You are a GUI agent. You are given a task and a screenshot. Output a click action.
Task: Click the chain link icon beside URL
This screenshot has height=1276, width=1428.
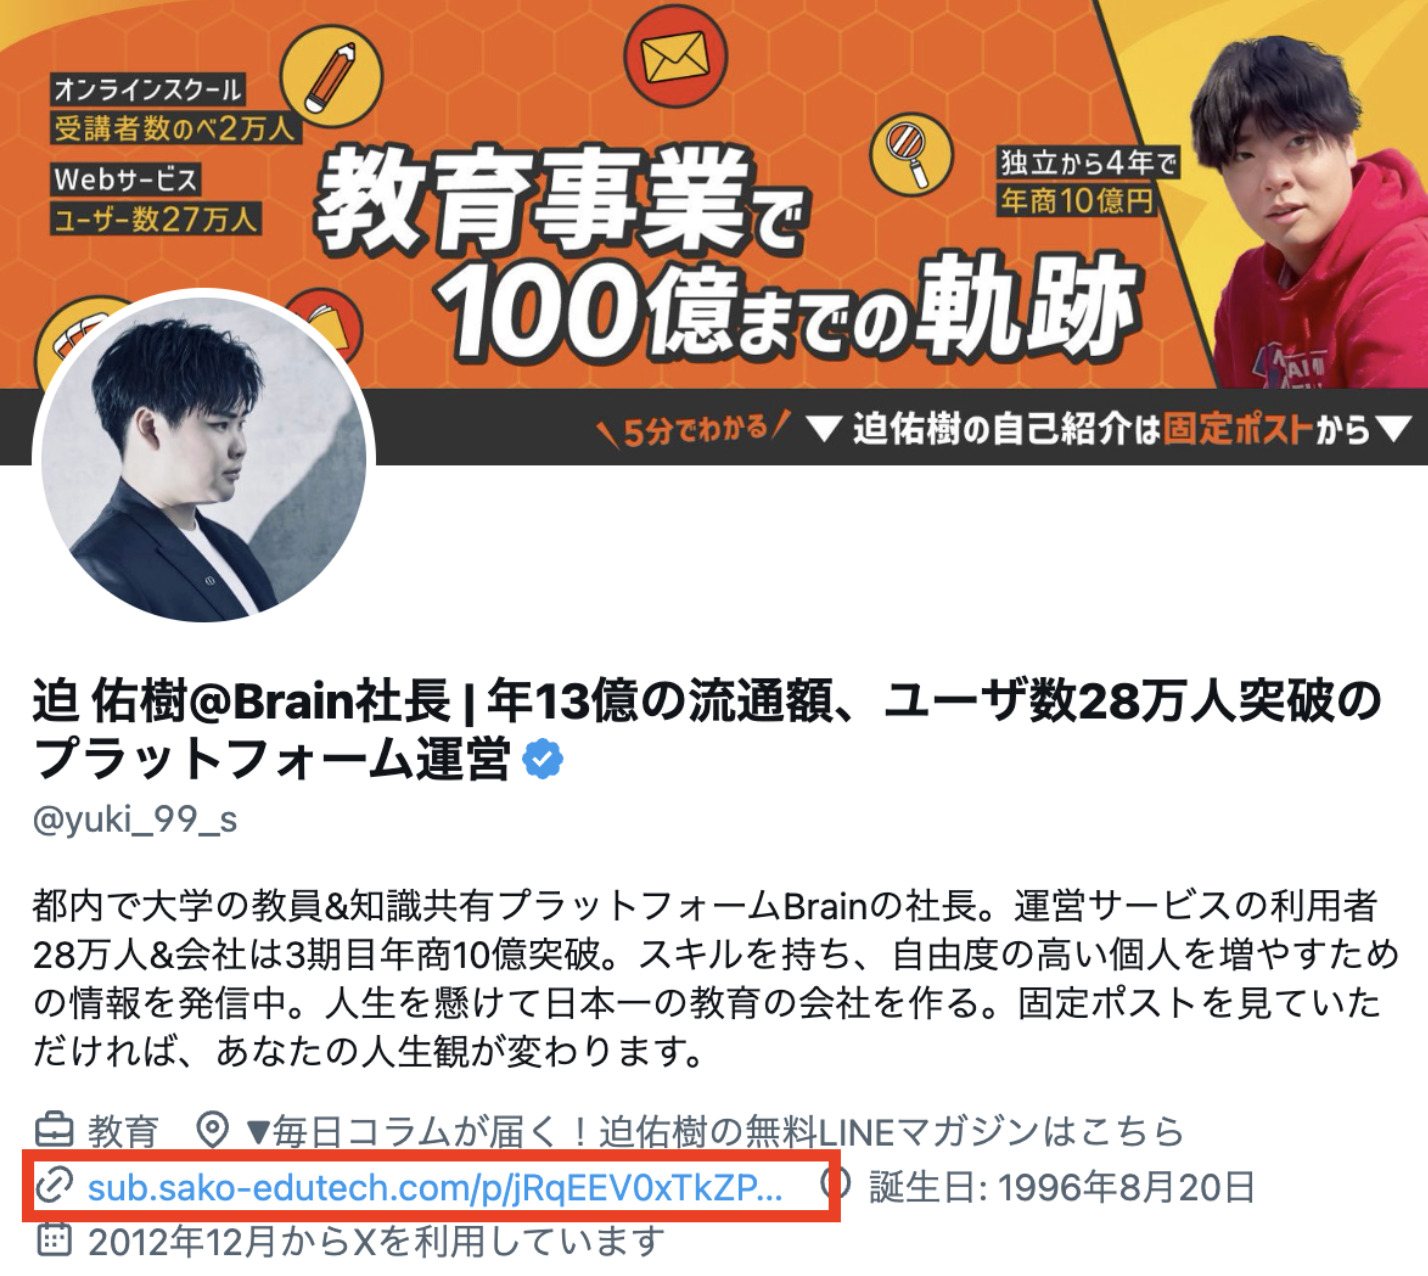point(54,1187)
